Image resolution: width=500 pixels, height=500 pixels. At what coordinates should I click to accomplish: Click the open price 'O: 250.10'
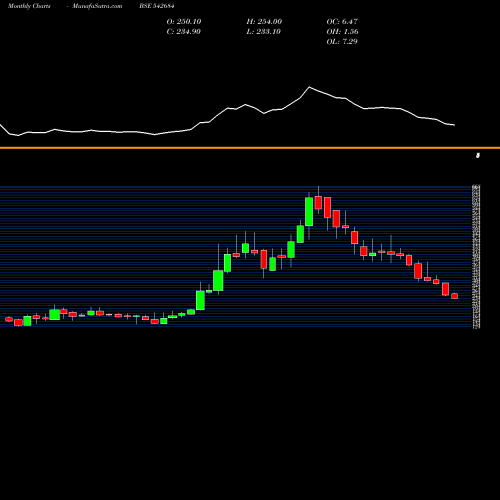(x=184, y=22)
